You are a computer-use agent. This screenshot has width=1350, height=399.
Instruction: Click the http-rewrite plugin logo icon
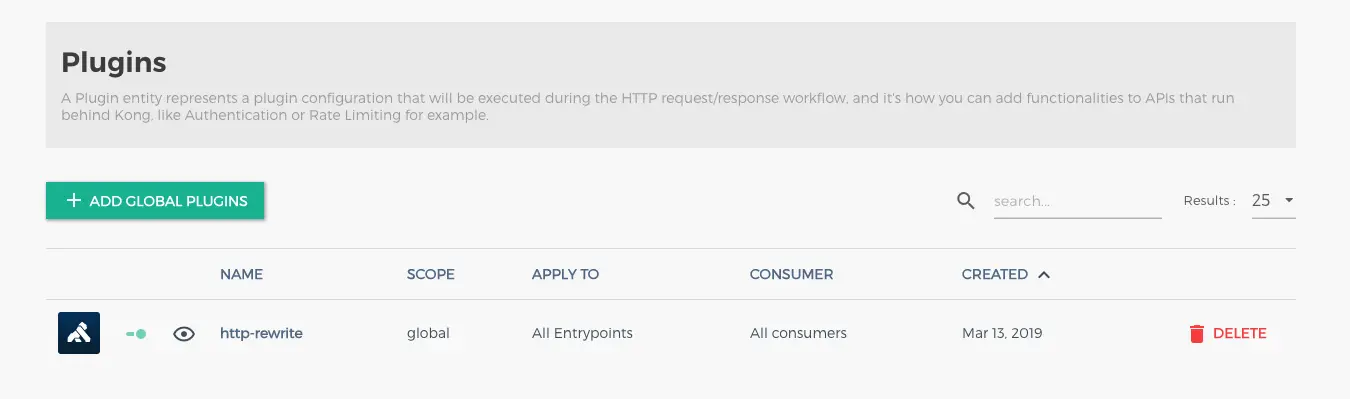79,333
